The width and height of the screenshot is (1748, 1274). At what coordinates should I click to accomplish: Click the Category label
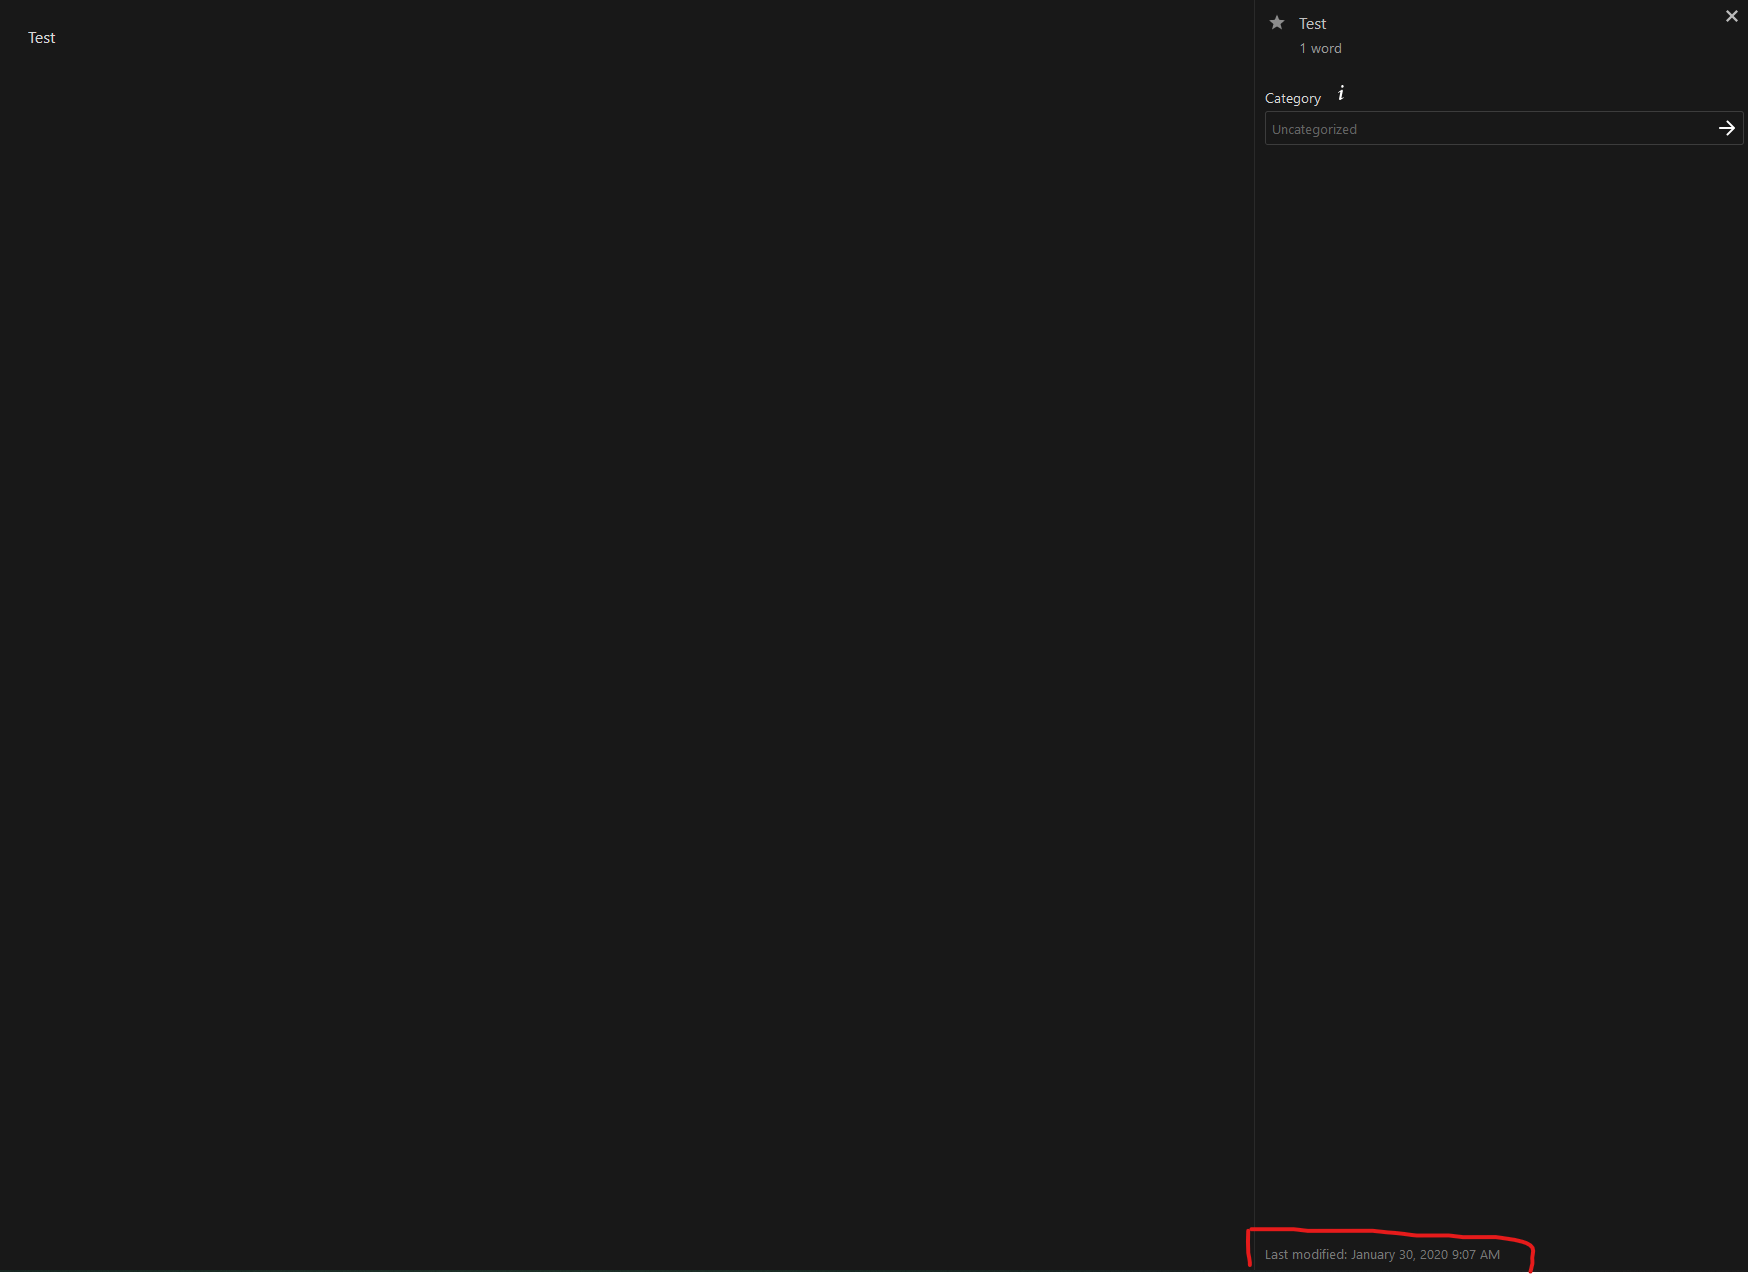[x=1293, y=98]
